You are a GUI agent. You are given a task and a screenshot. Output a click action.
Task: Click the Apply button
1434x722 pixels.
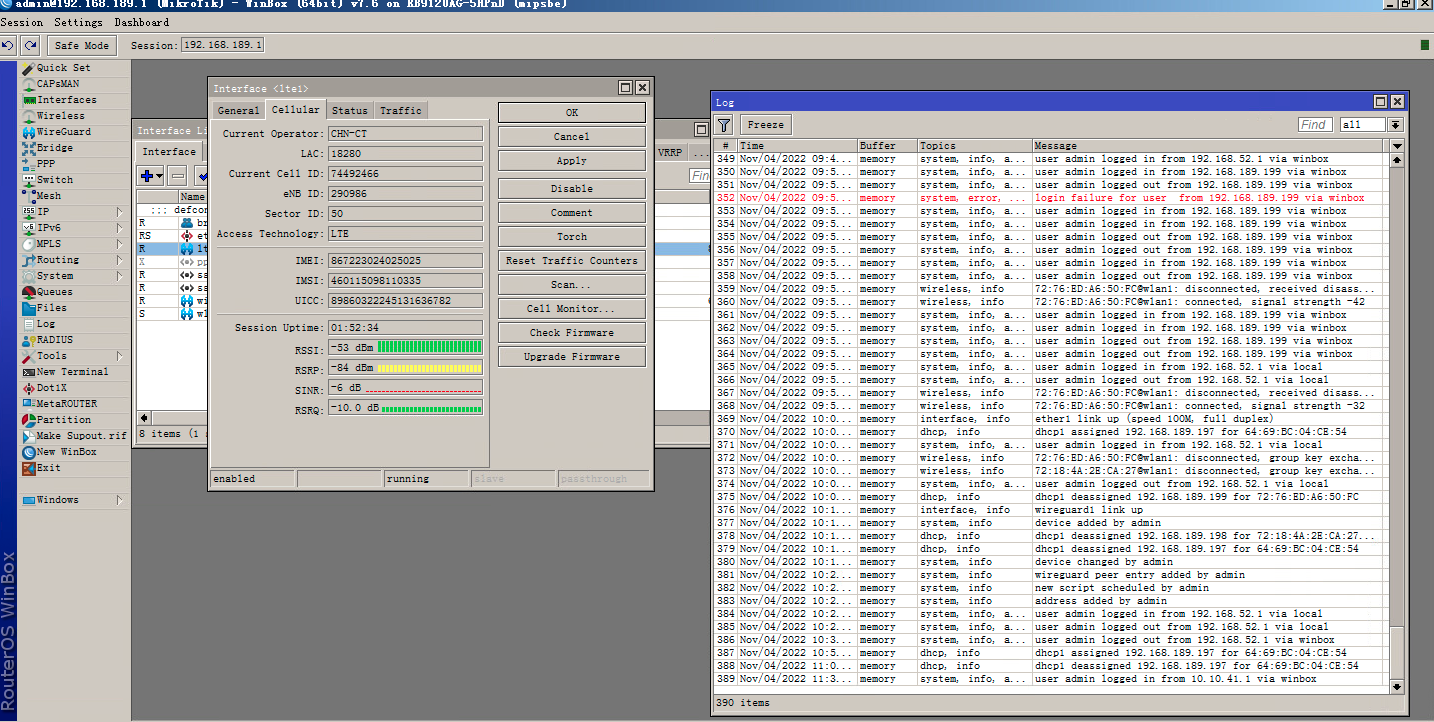(572, 160)
